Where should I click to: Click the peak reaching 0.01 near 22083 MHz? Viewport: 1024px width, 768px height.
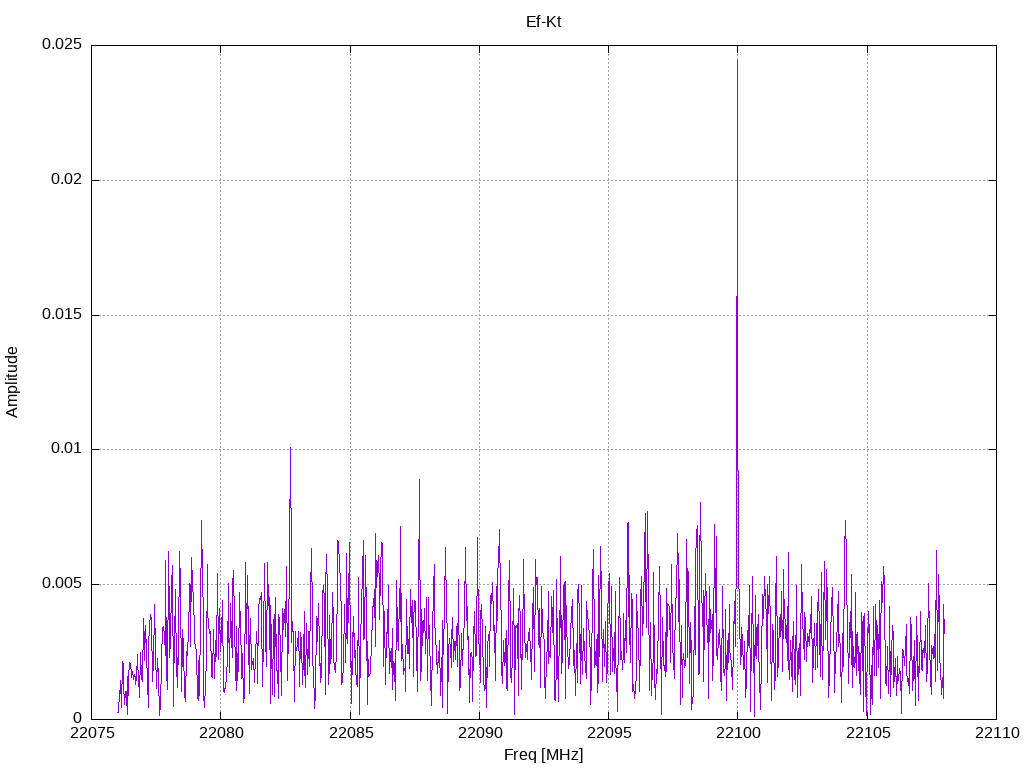pyautogui.click(x=291, y=450)
